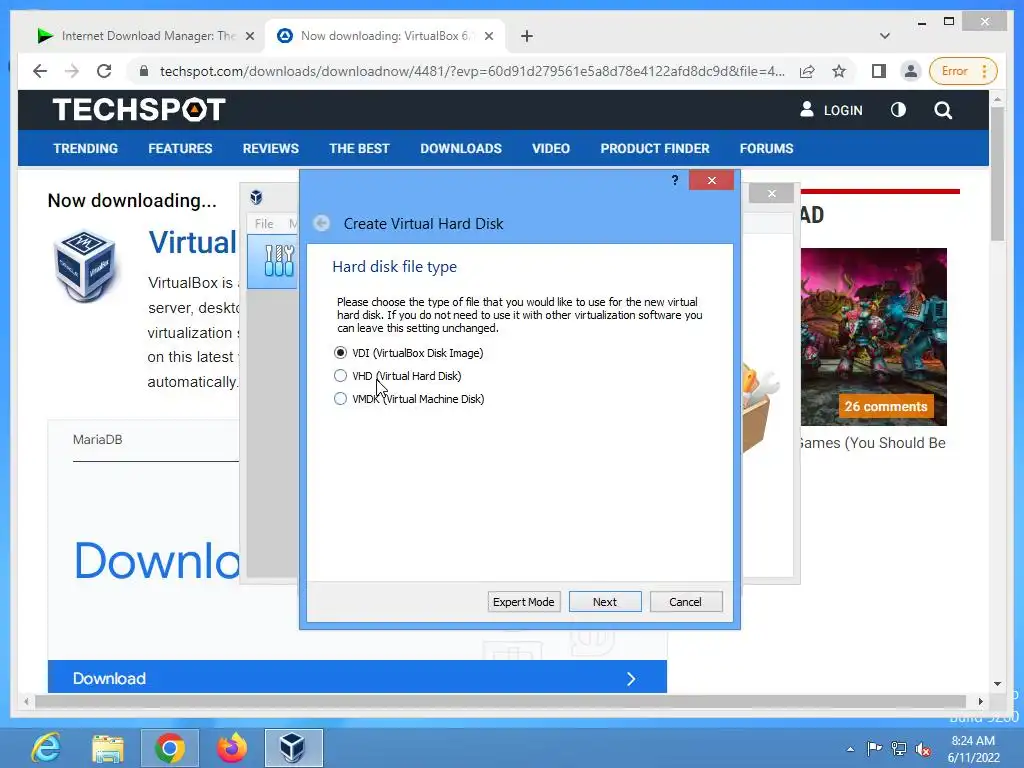Open File menu in VirtualBox Manager
This screenshot has width=1024, height=768.
(x=264, y=223)
